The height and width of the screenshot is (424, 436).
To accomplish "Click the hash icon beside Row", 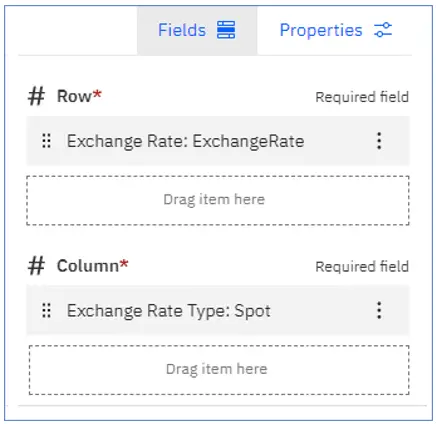I will (x=36, y=96).
